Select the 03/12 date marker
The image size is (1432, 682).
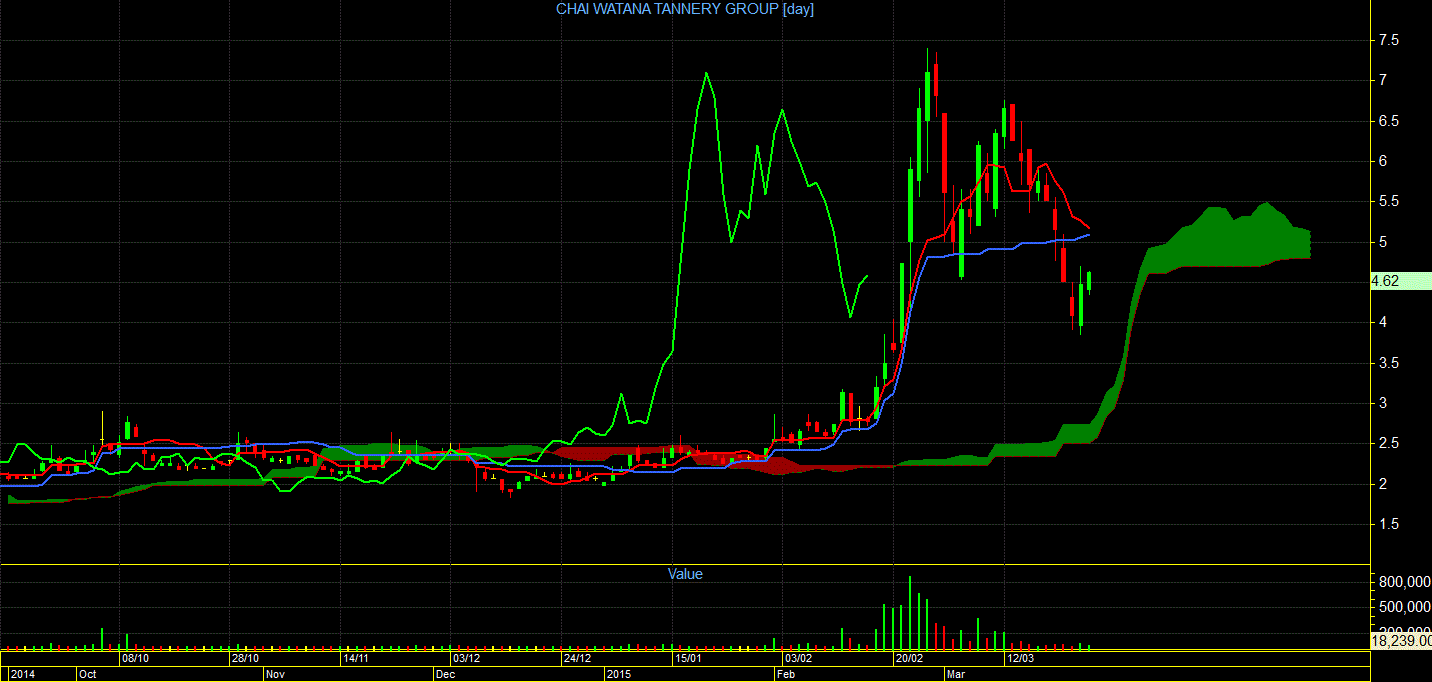(x=467, y=658)
